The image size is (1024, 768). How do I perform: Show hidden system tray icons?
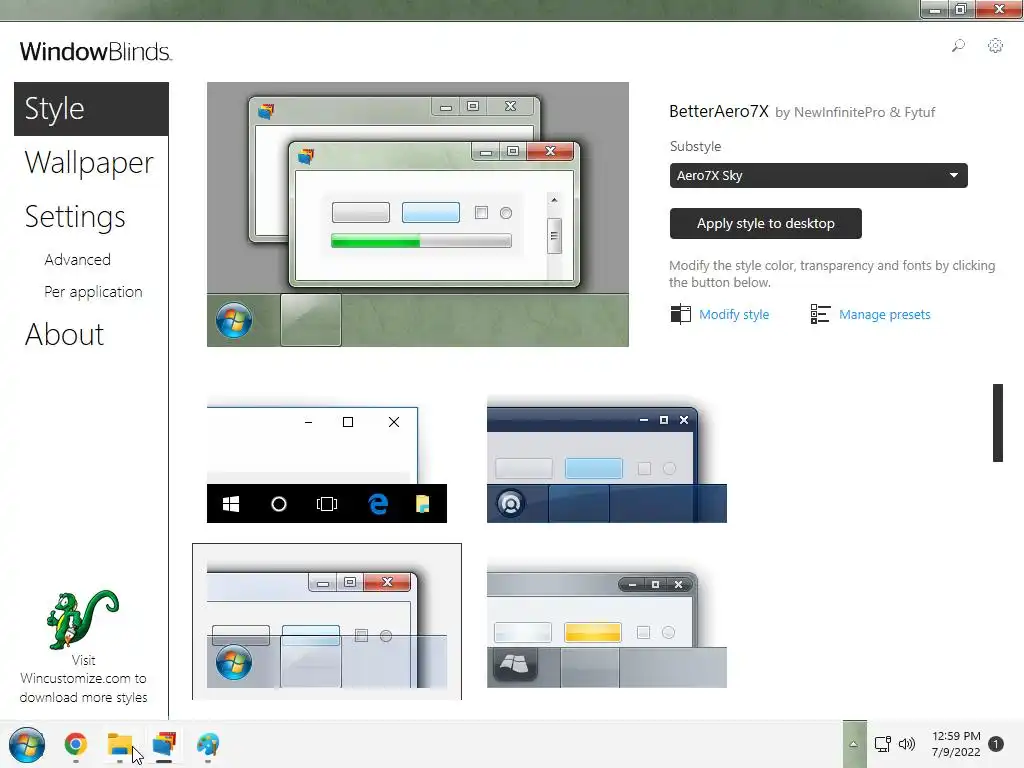click(854, 744)
